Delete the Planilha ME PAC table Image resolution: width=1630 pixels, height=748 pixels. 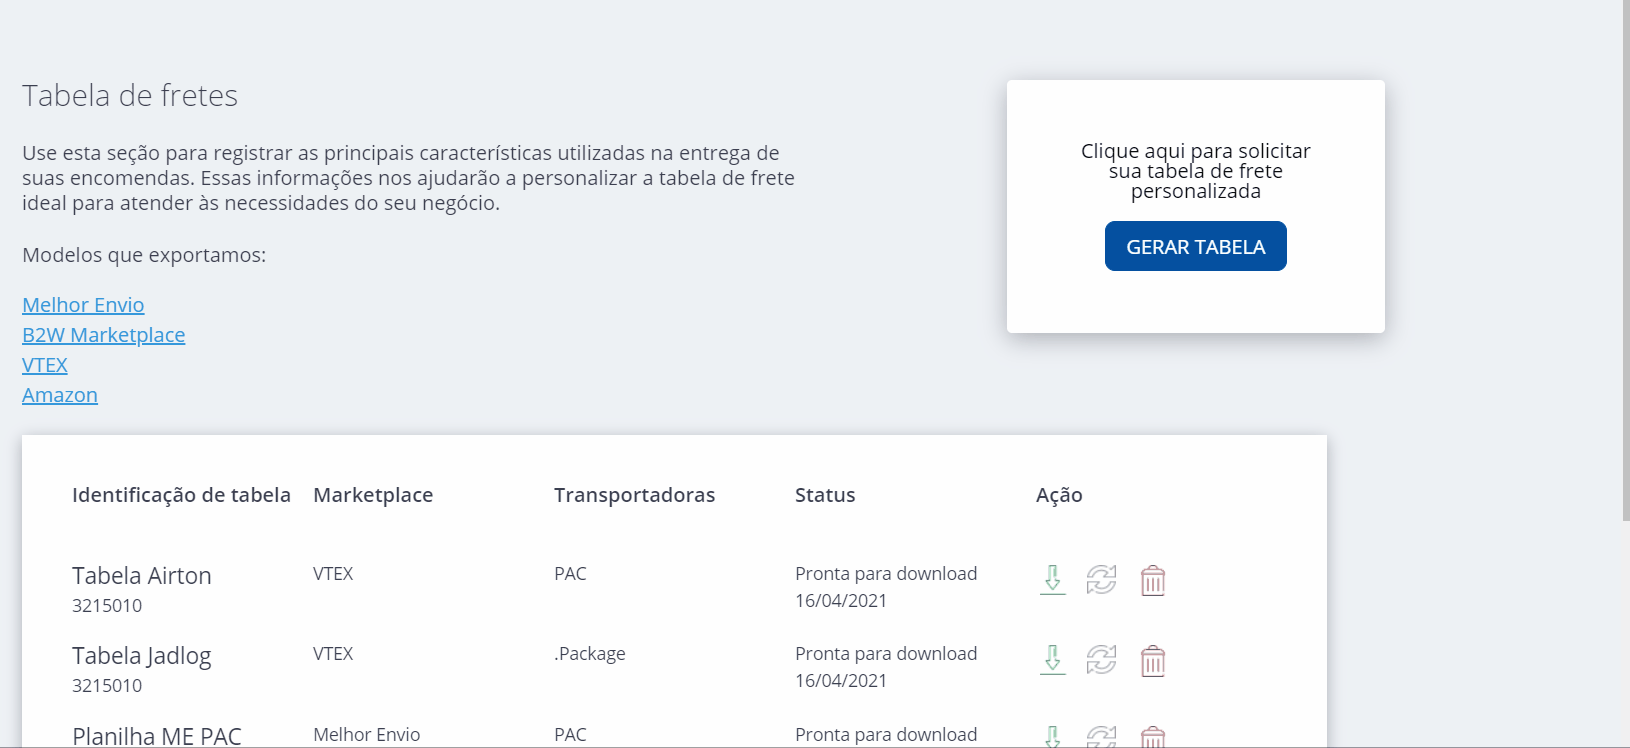(1153, 737)
